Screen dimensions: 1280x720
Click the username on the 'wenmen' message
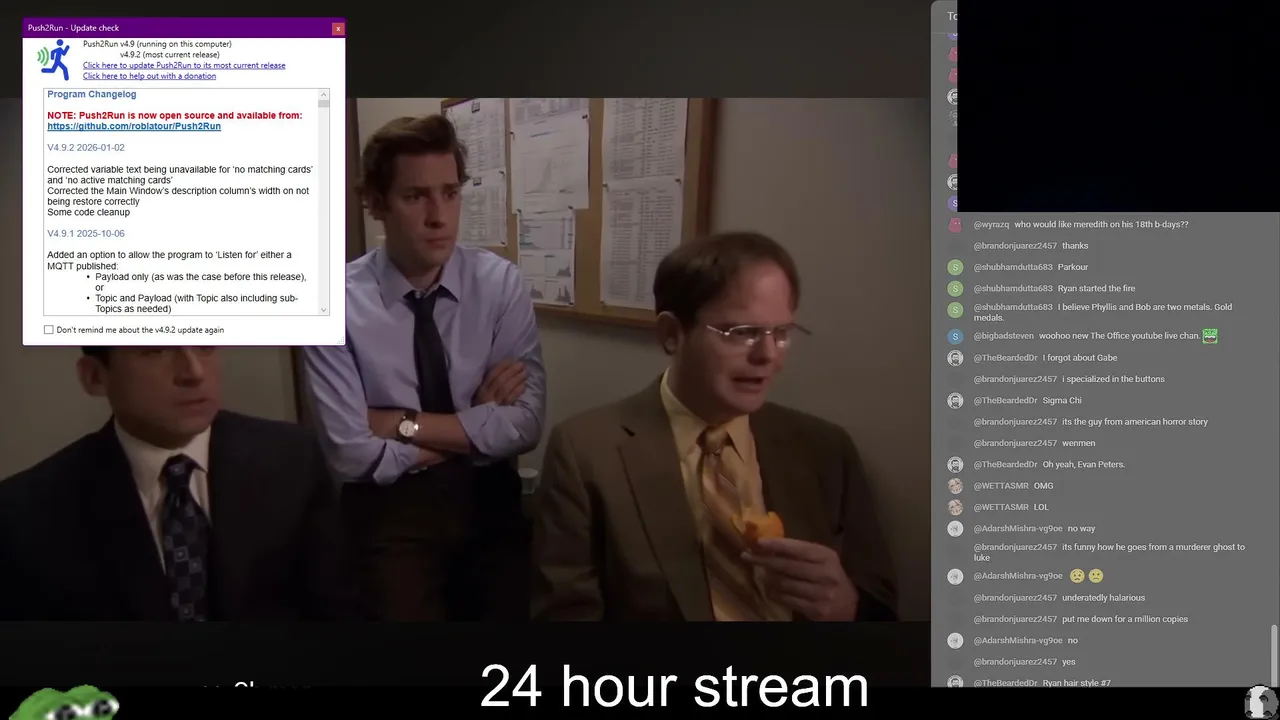click(1015, 443)
